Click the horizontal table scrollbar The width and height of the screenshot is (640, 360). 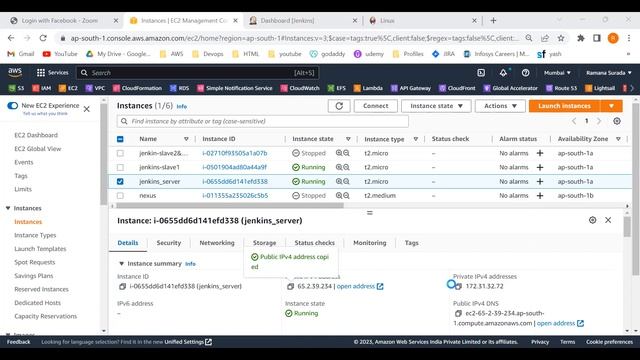tap(230, 206)
